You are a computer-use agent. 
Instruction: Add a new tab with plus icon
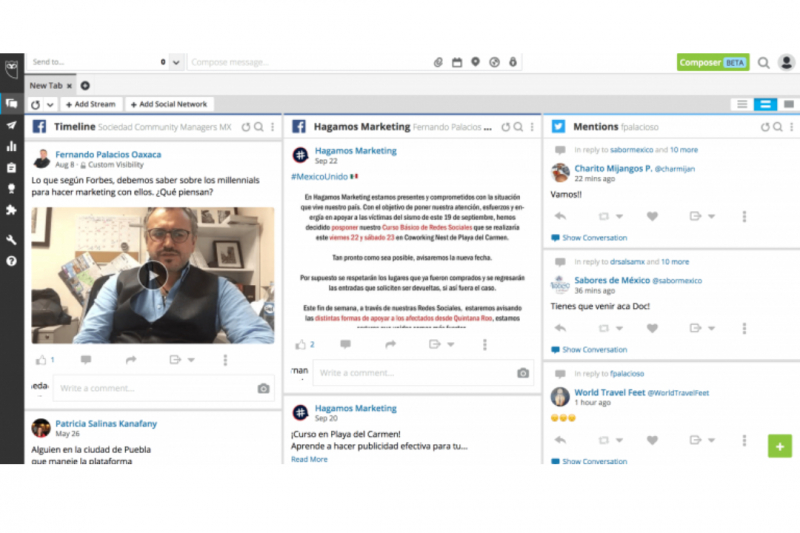coord(85,86)
